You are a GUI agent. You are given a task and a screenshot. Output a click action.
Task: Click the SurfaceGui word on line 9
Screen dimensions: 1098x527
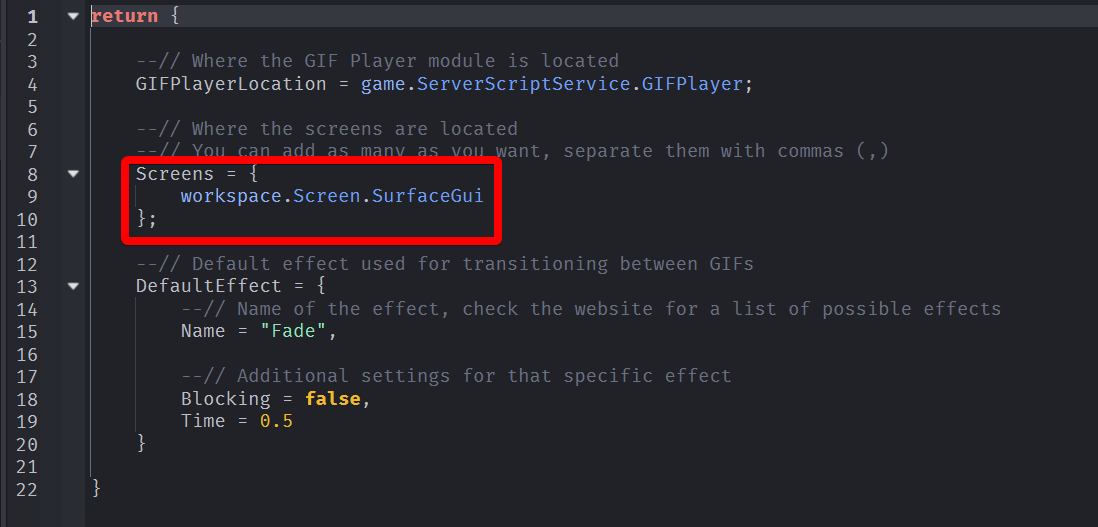[x=427, y=196]
